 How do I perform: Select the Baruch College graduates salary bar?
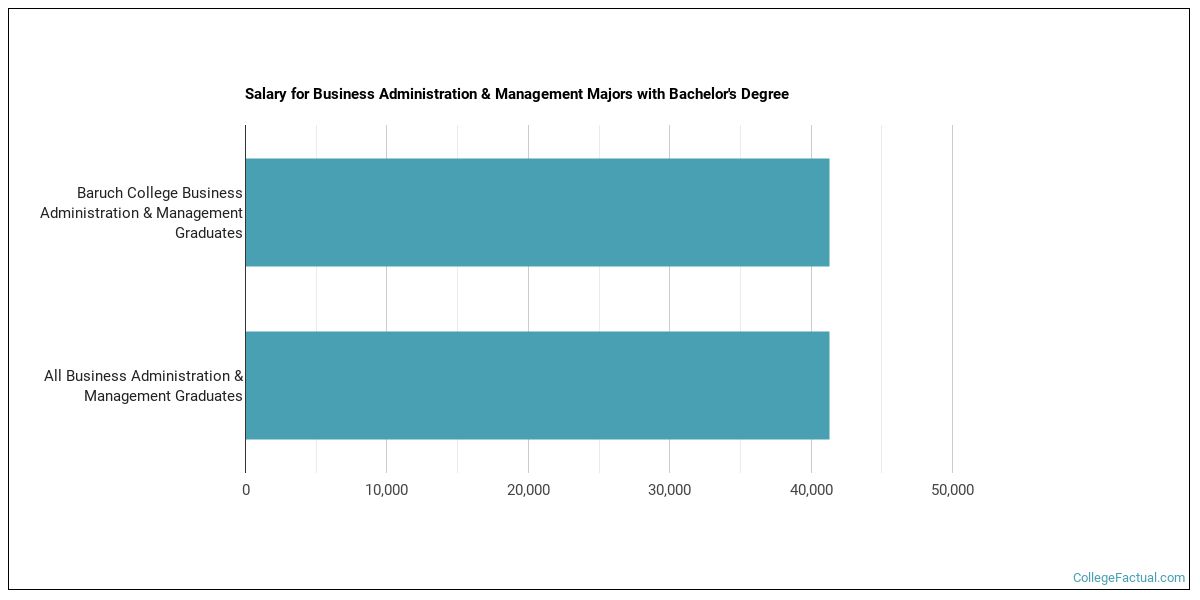(x=537, y=212)
